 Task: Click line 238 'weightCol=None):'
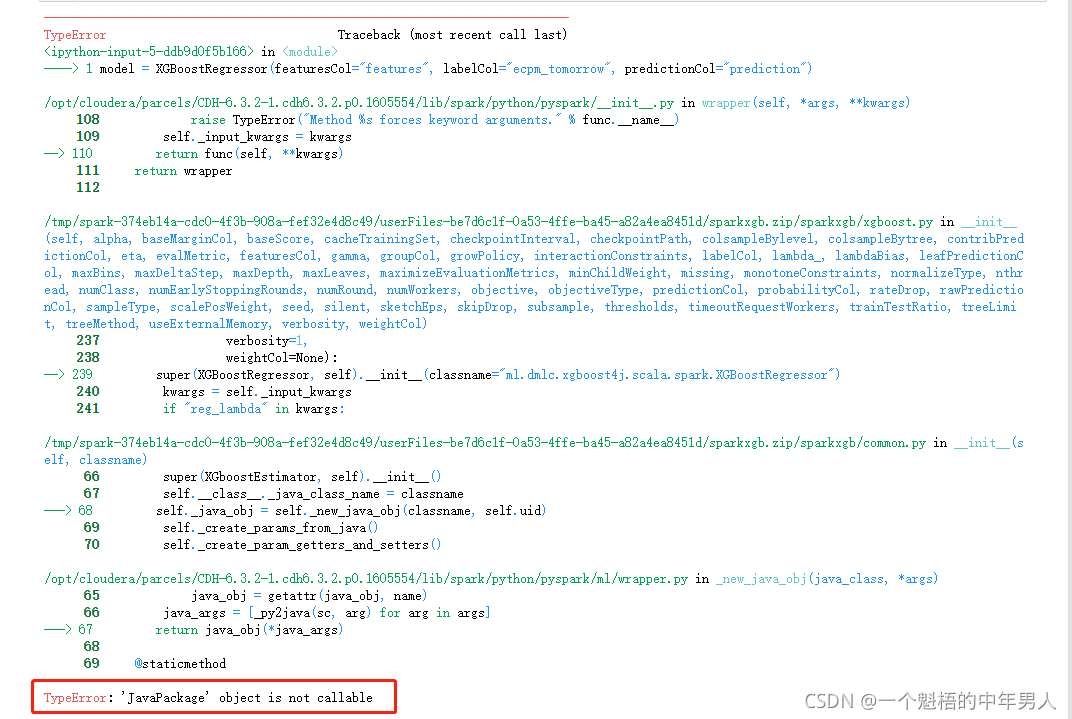click(x=282, y=357)
